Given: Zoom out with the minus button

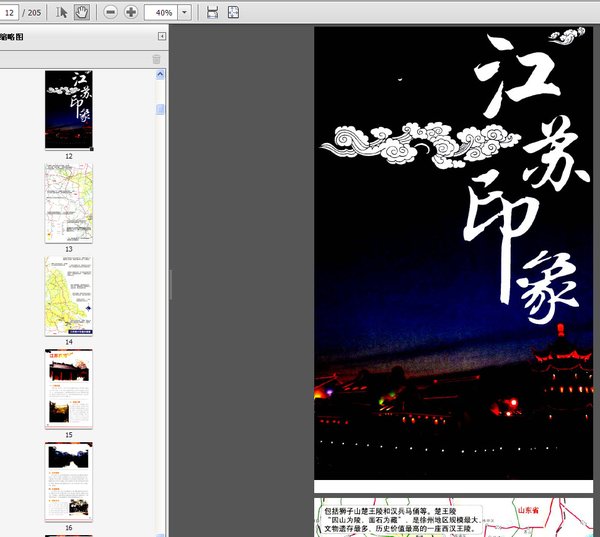Looking at the screenshot, I should pyautogui.click(x=111, y=12).
